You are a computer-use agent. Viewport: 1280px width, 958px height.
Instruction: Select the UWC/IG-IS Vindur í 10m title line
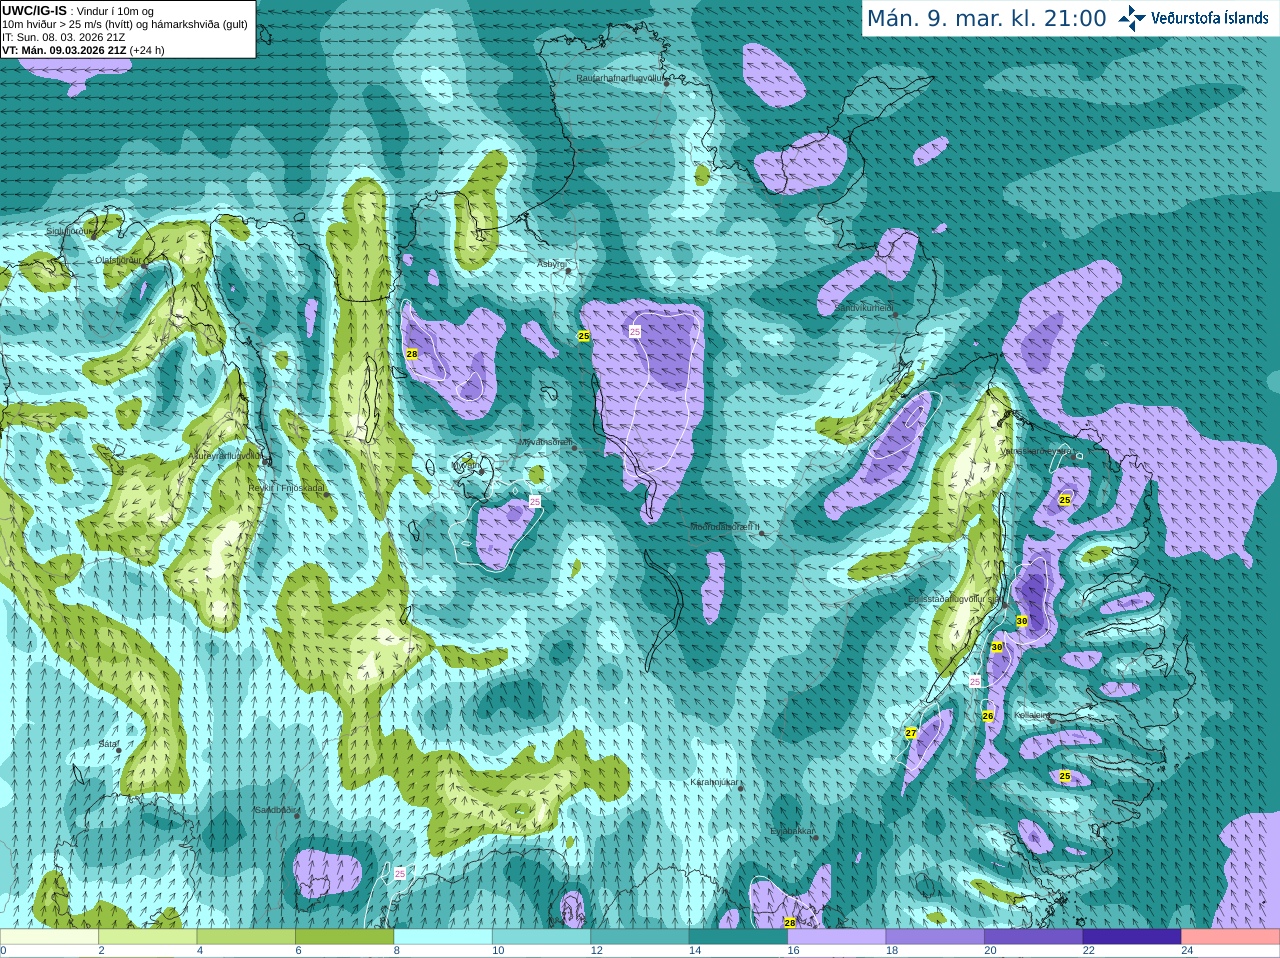click(78, 11)
